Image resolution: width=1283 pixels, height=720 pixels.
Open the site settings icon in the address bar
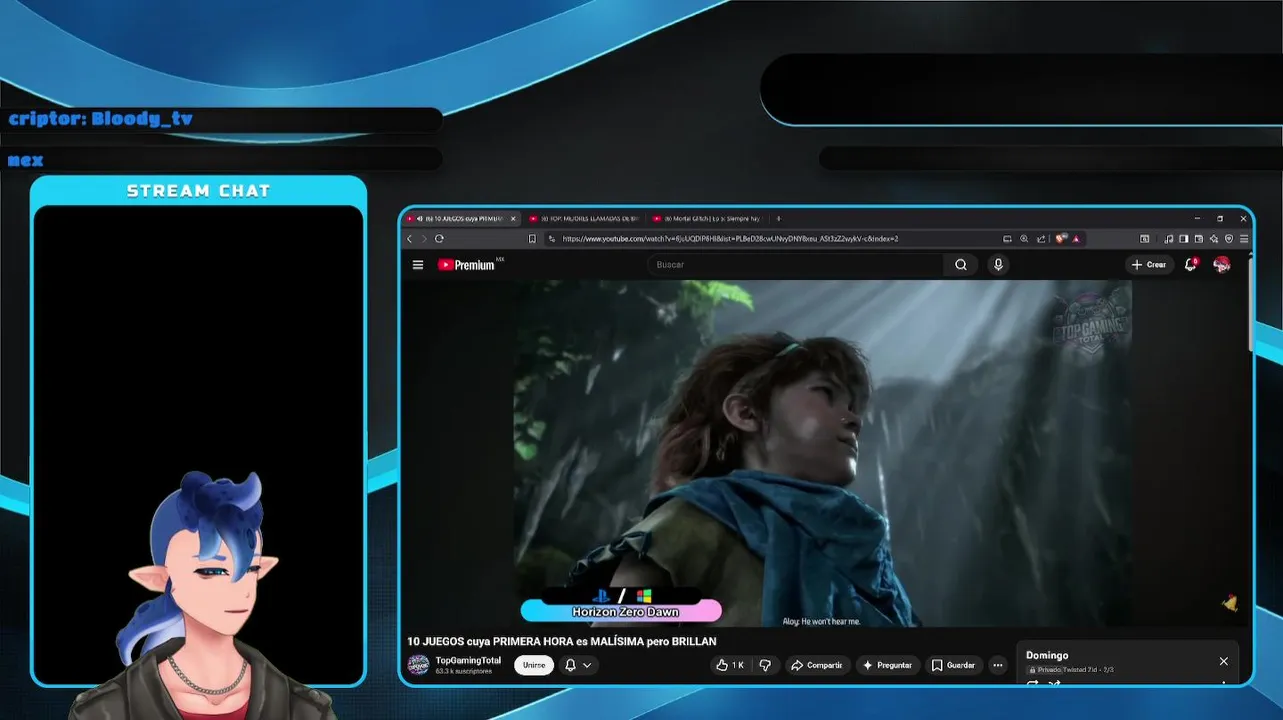552,239
